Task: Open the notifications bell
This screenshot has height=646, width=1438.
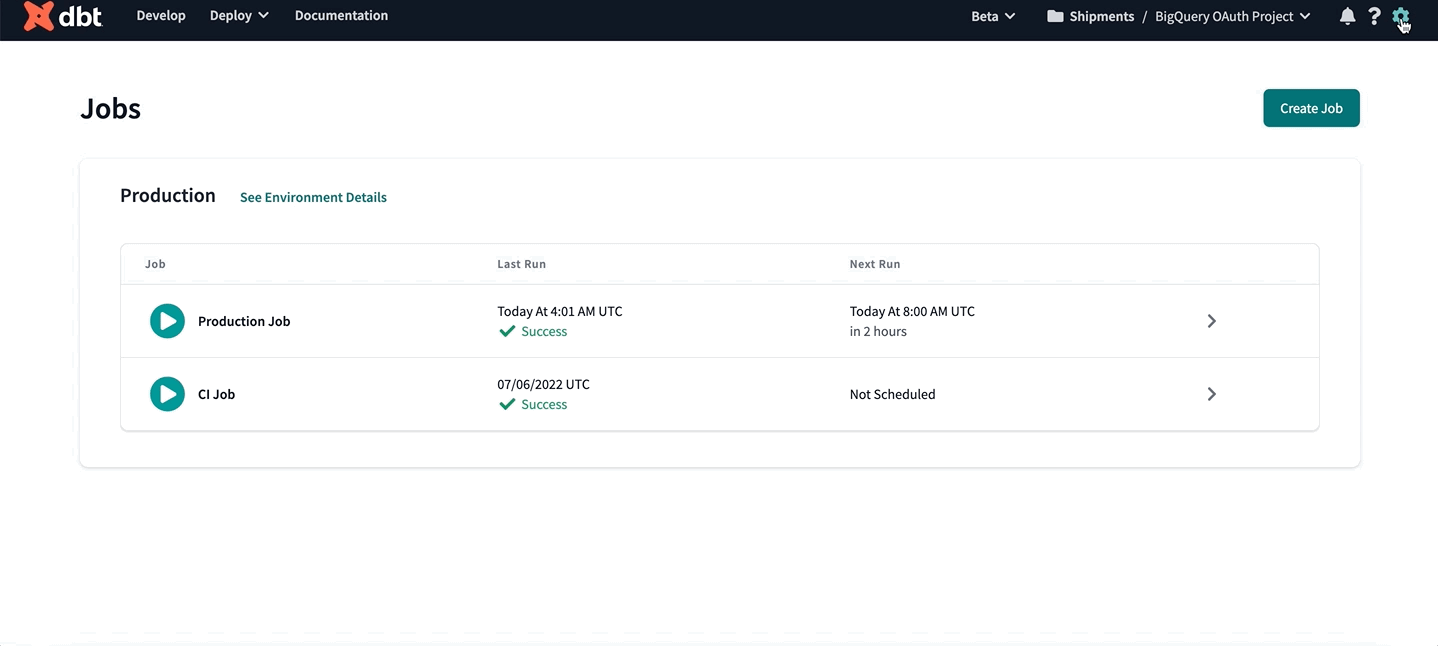Action: [1347, 15]
